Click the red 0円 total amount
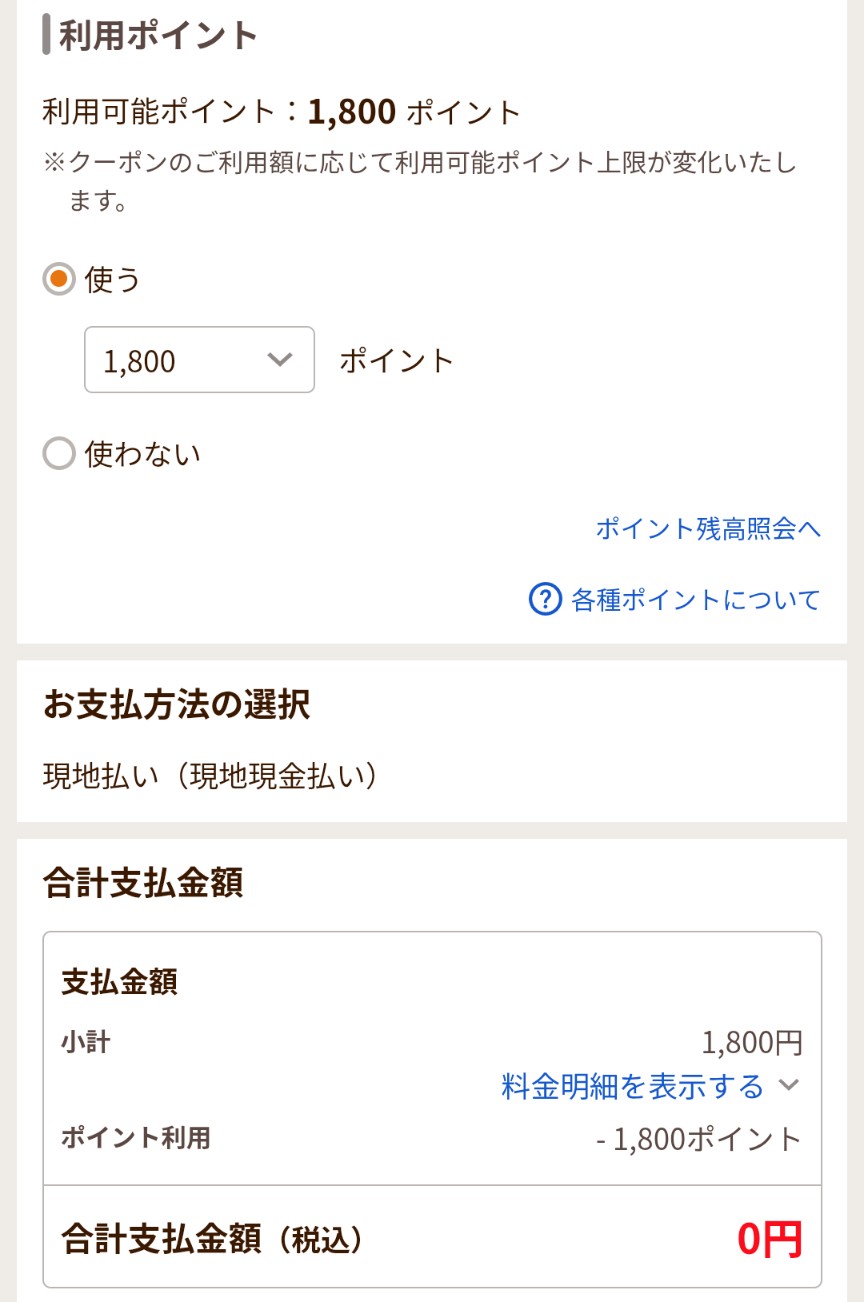 point(769,1240)
